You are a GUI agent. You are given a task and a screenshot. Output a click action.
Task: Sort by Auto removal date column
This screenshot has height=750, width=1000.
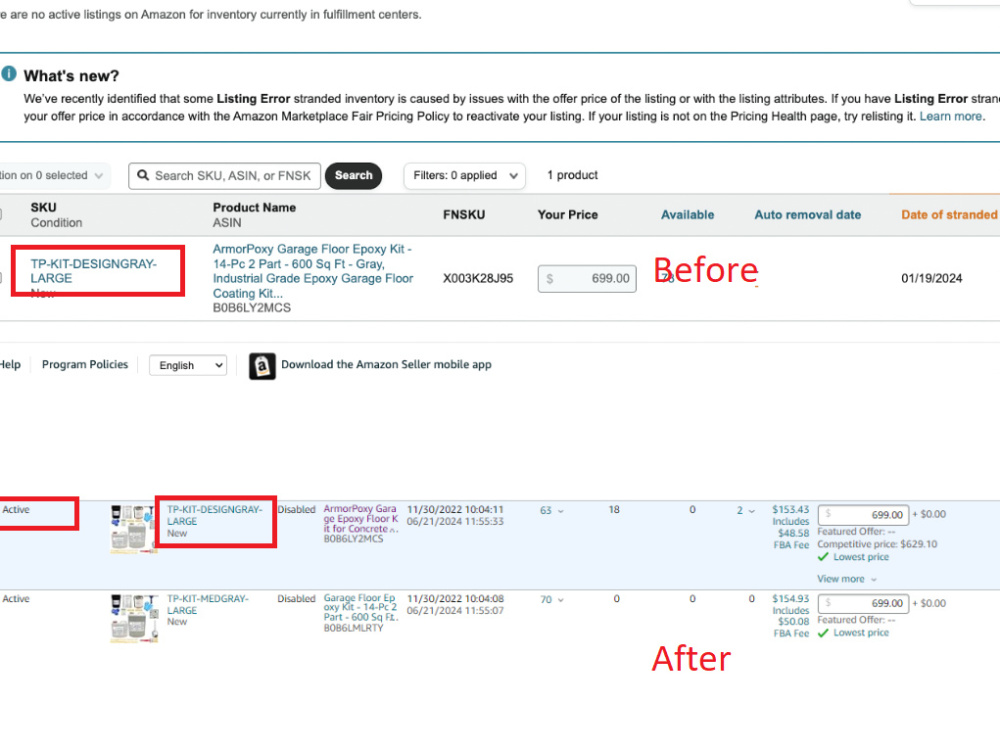pos(807,215)
